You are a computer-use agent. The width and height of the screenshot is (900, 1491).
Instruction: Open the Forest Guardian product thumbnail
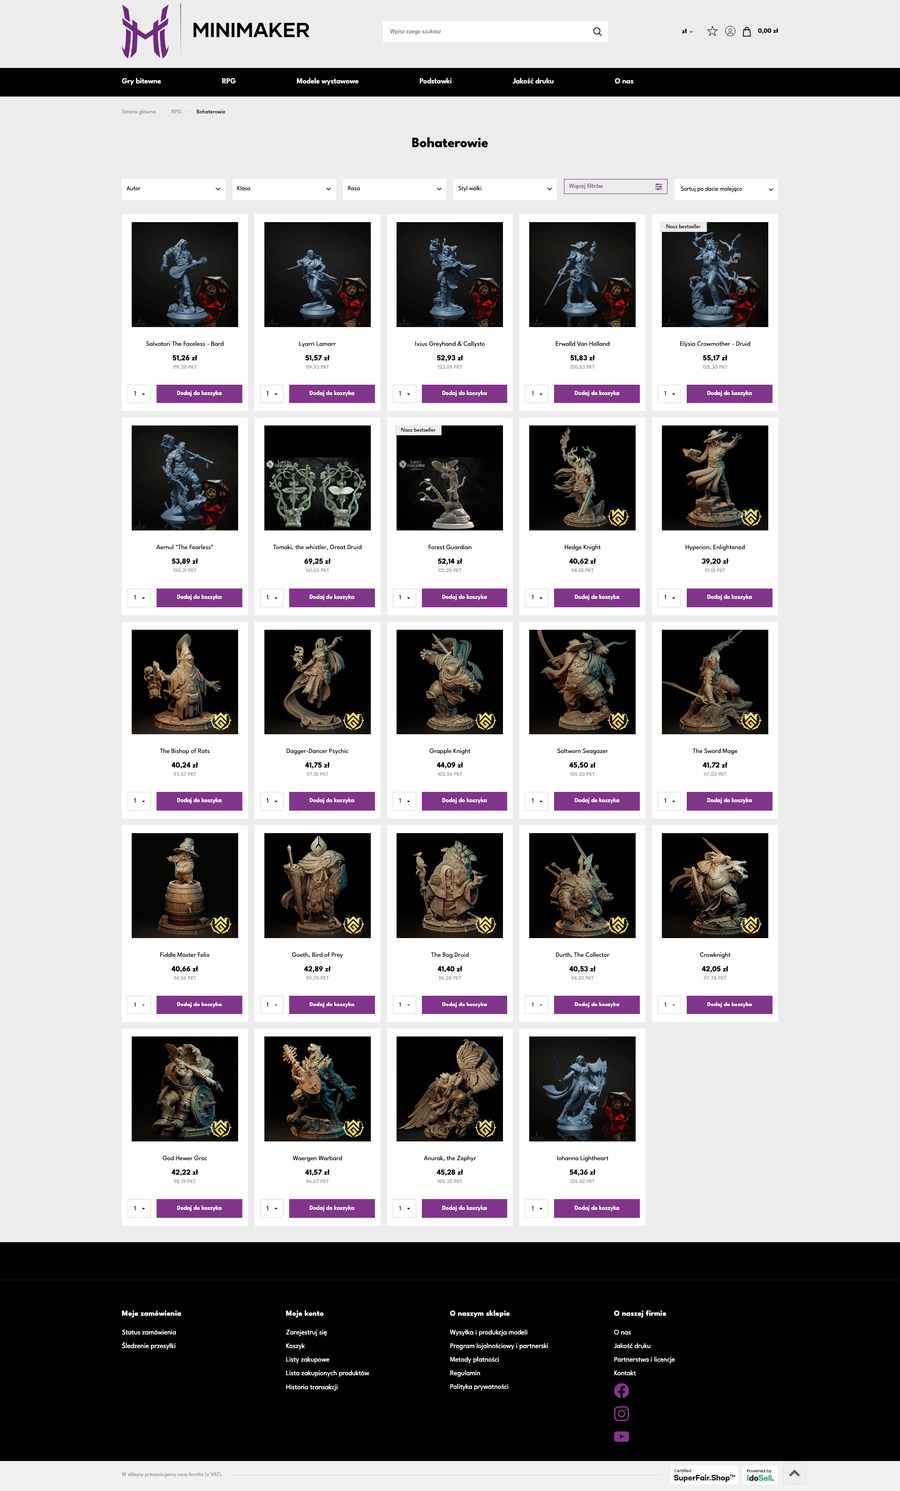click(450, 478)
